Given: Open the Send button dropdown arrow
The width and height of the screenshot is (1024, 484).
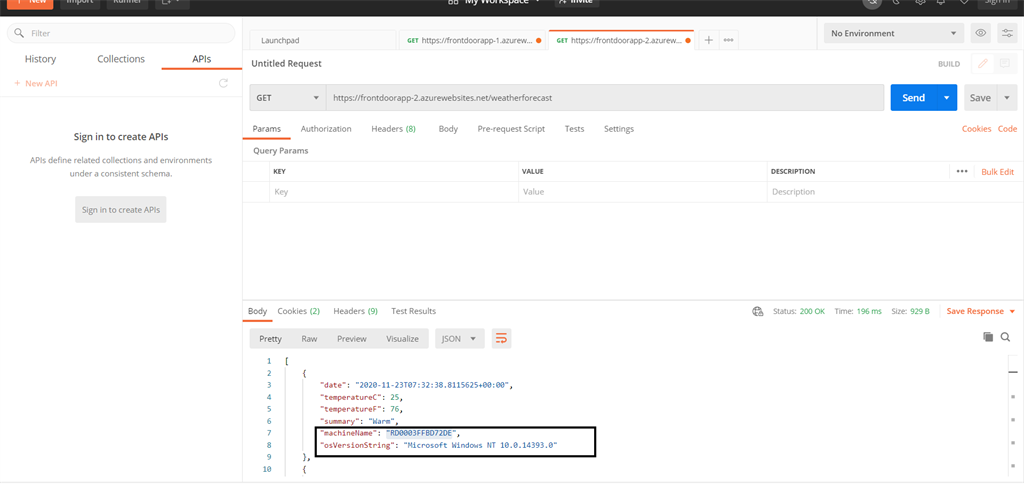Looking at the screenshot, I should pos(946,97).
